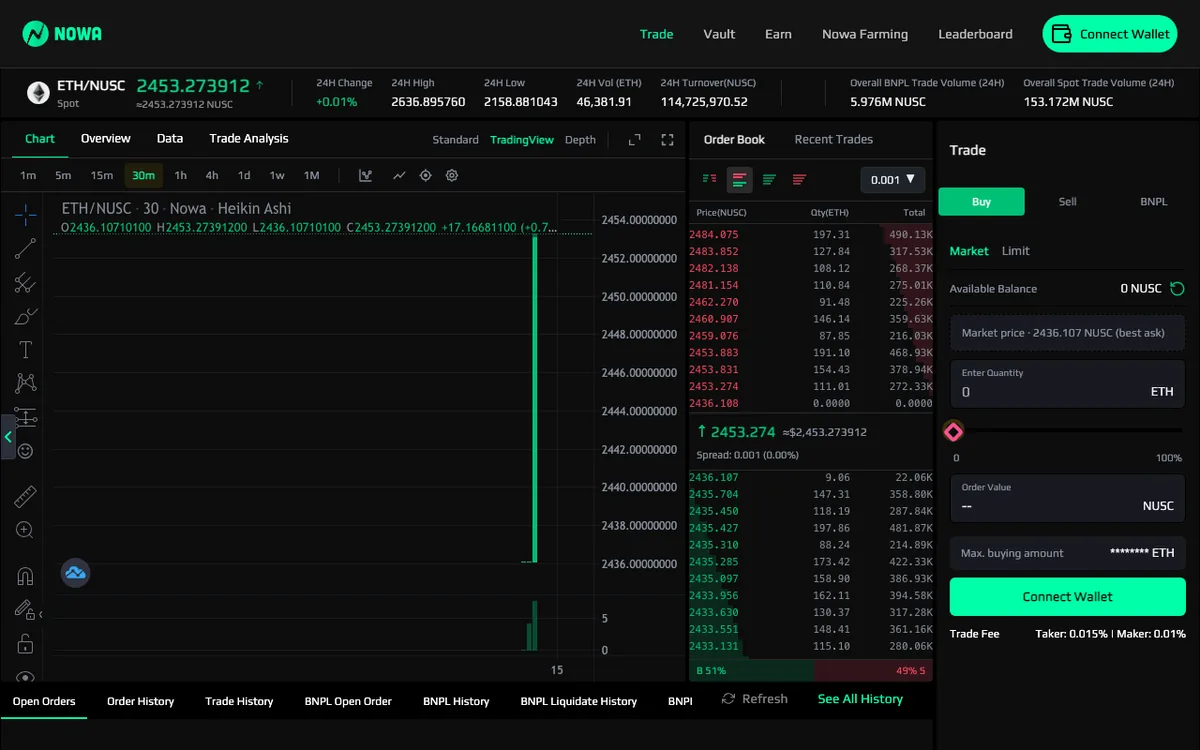Set 1d chart interval

click(x=244, y=176)
